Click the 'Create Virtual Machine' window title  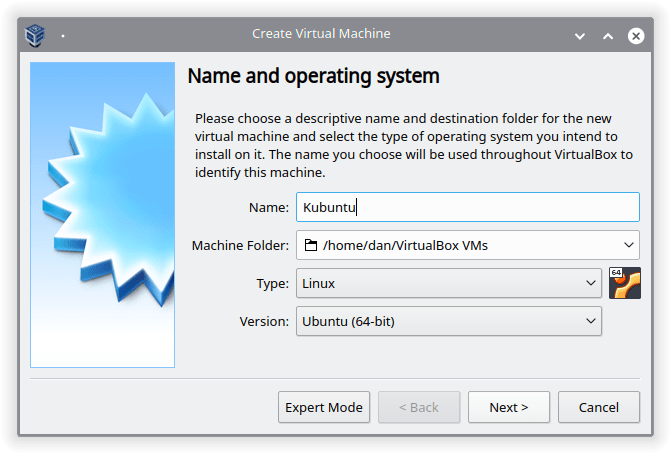click(321, 33)
